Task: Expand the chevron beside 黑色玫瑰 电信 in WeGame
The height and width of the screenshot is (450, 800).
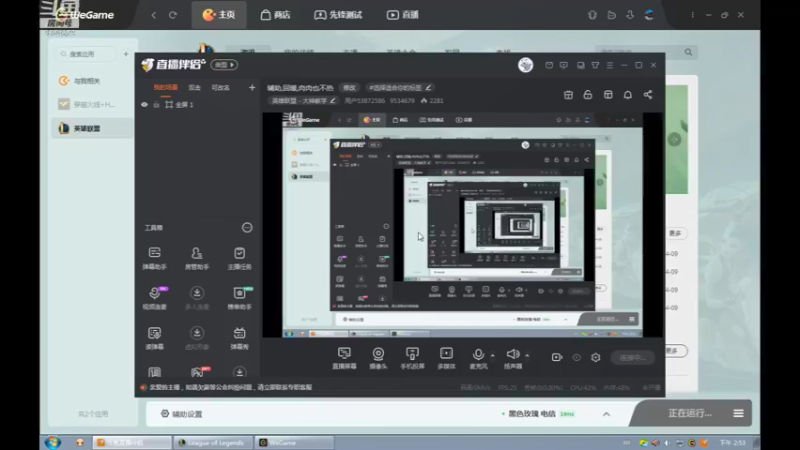Action: (606, 414)
